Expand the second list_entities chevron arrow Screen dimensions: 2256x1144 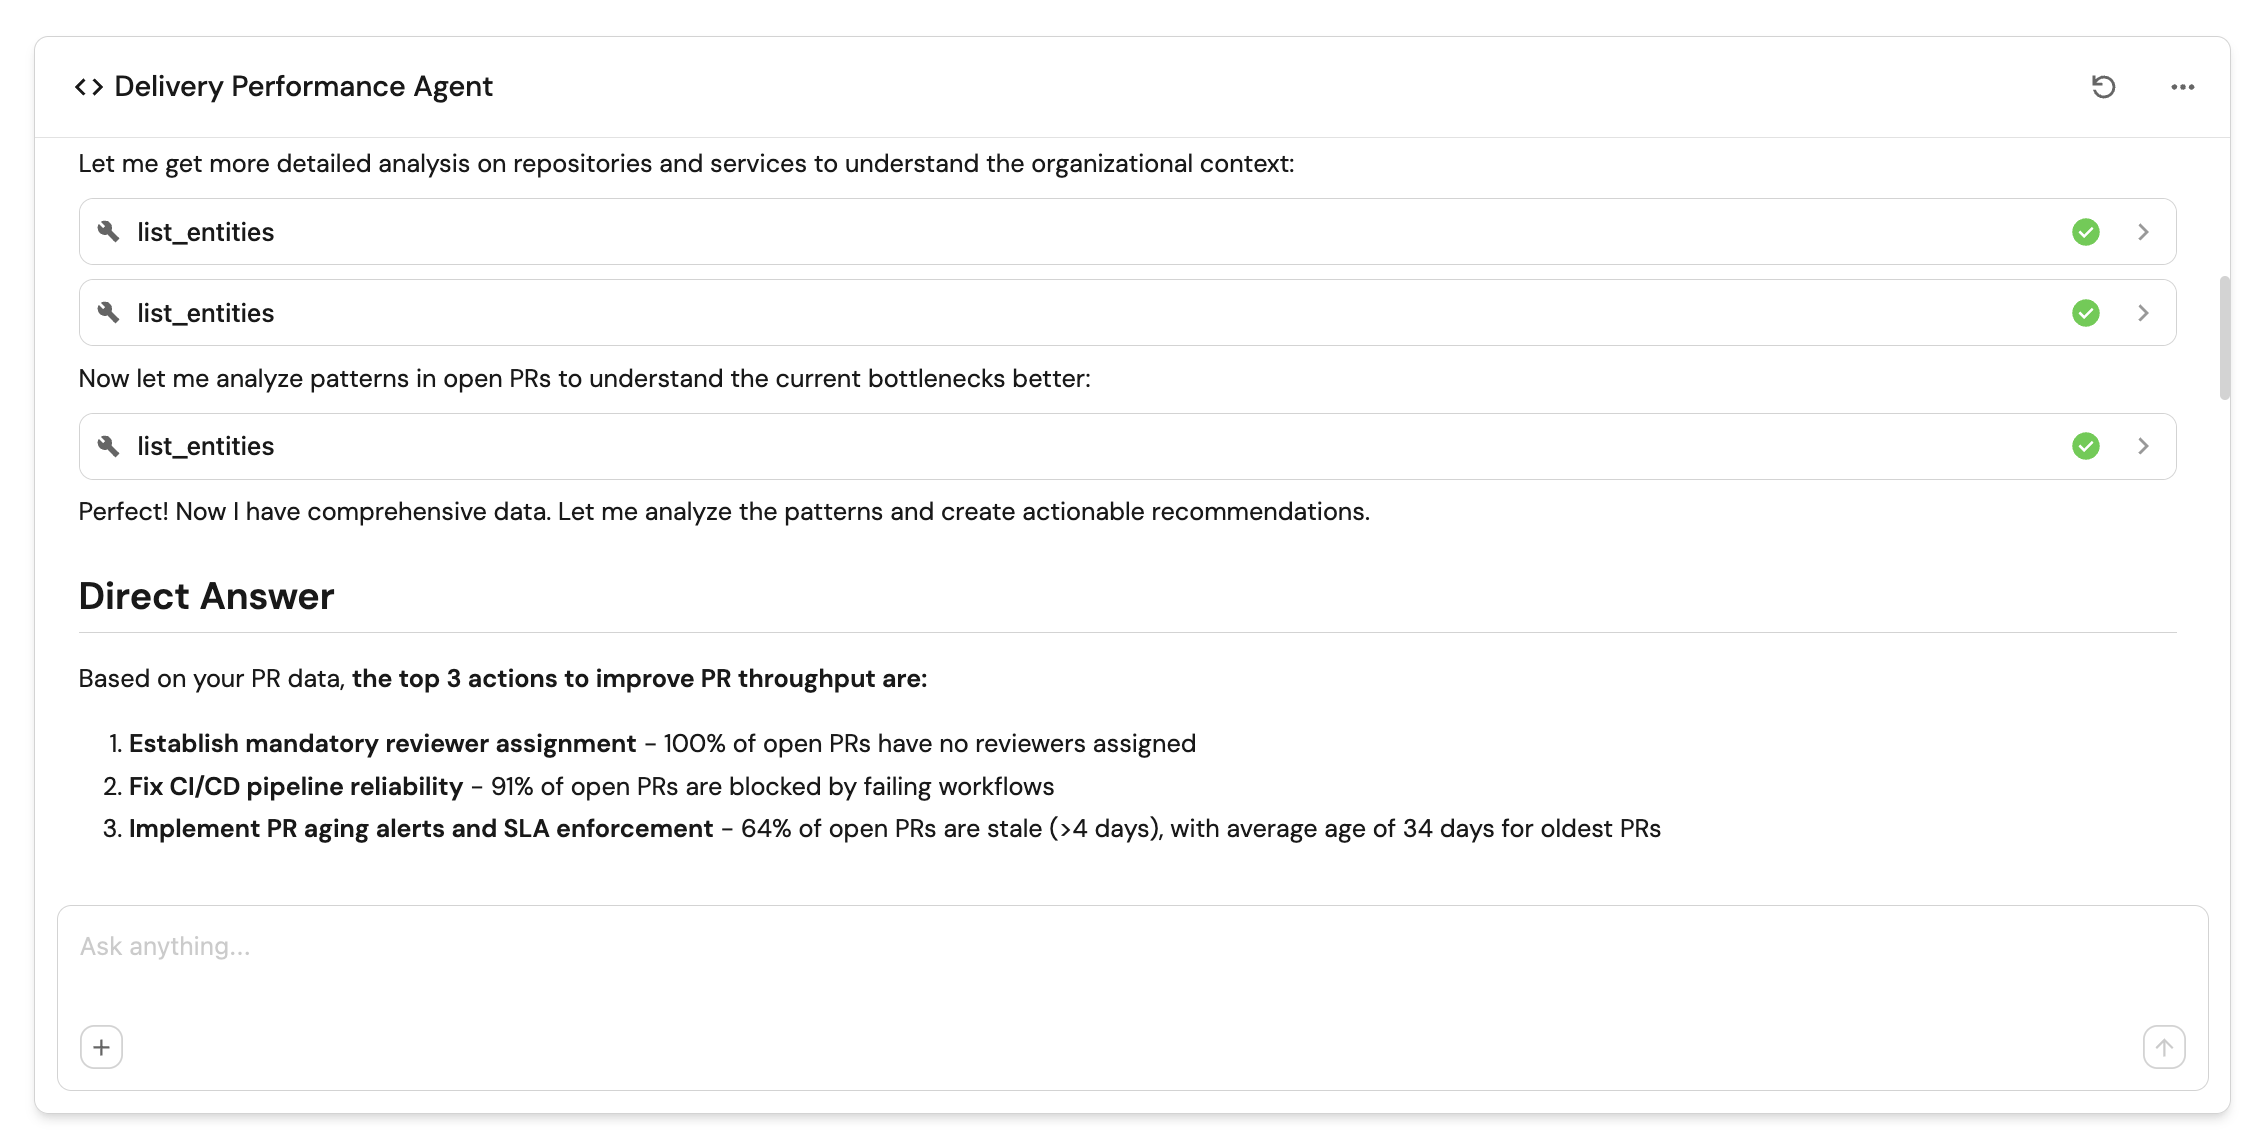pos(2143,313)
